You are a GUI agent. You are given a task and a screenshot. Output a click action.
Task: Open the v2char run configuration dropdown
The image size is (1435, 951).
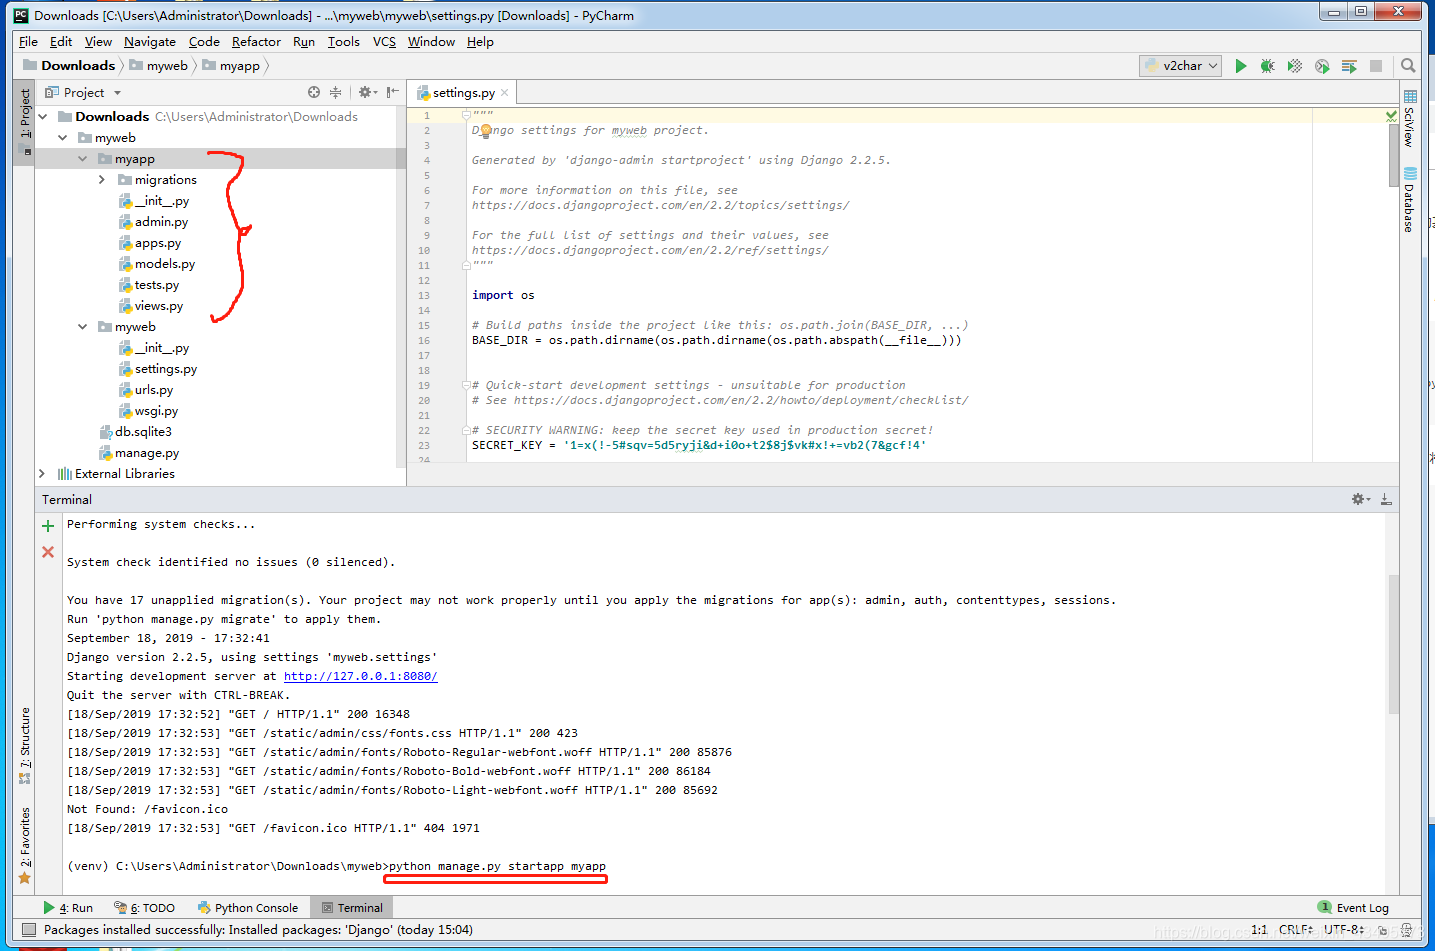coord(1181,66)
